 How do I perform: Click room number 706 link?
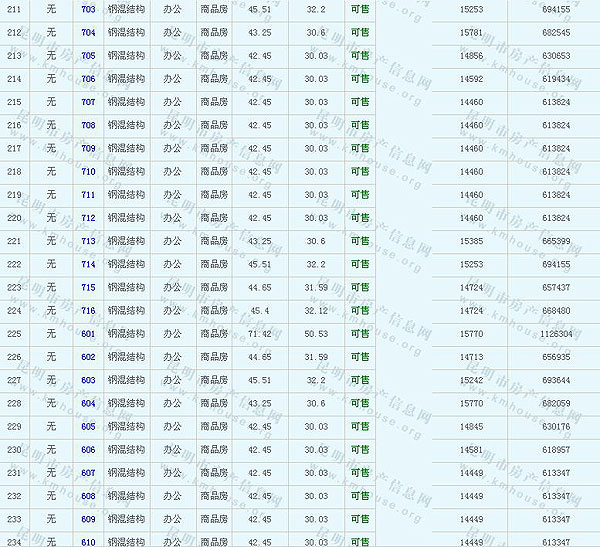[88, 79]
